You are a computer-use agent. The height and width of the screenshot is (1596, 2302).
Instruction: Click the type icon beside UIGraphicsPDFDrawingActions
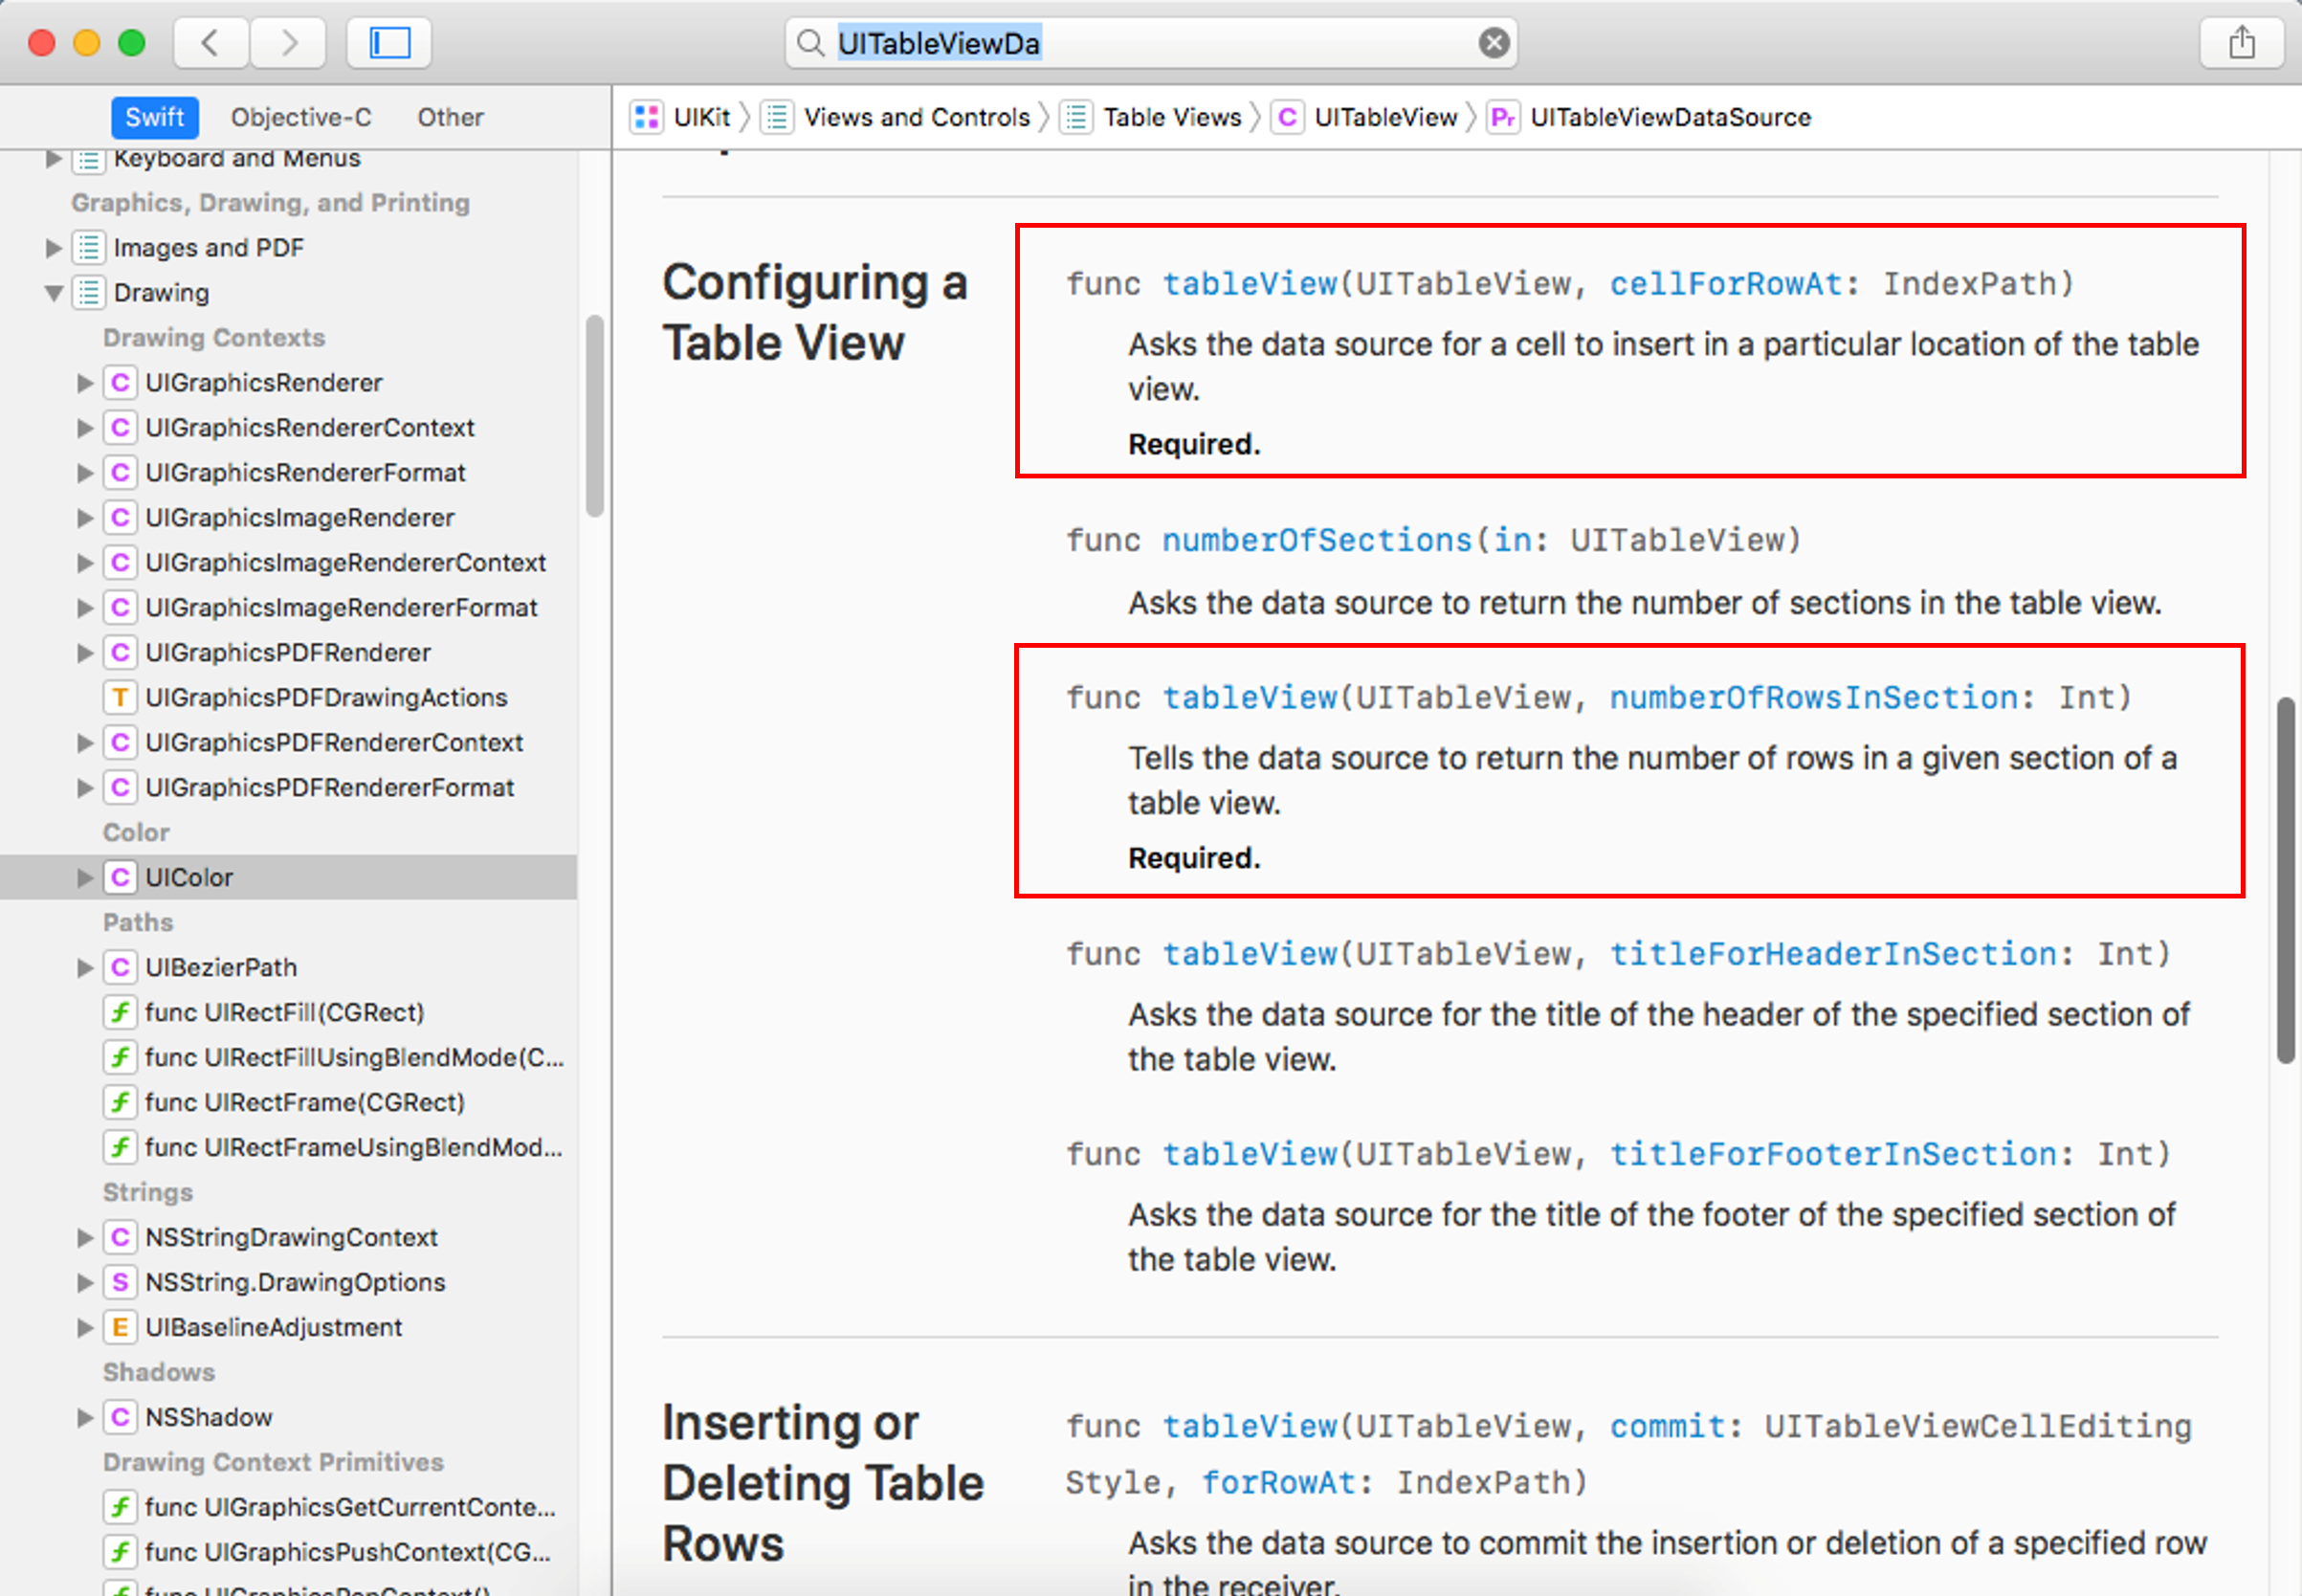[x=120, y=697]
